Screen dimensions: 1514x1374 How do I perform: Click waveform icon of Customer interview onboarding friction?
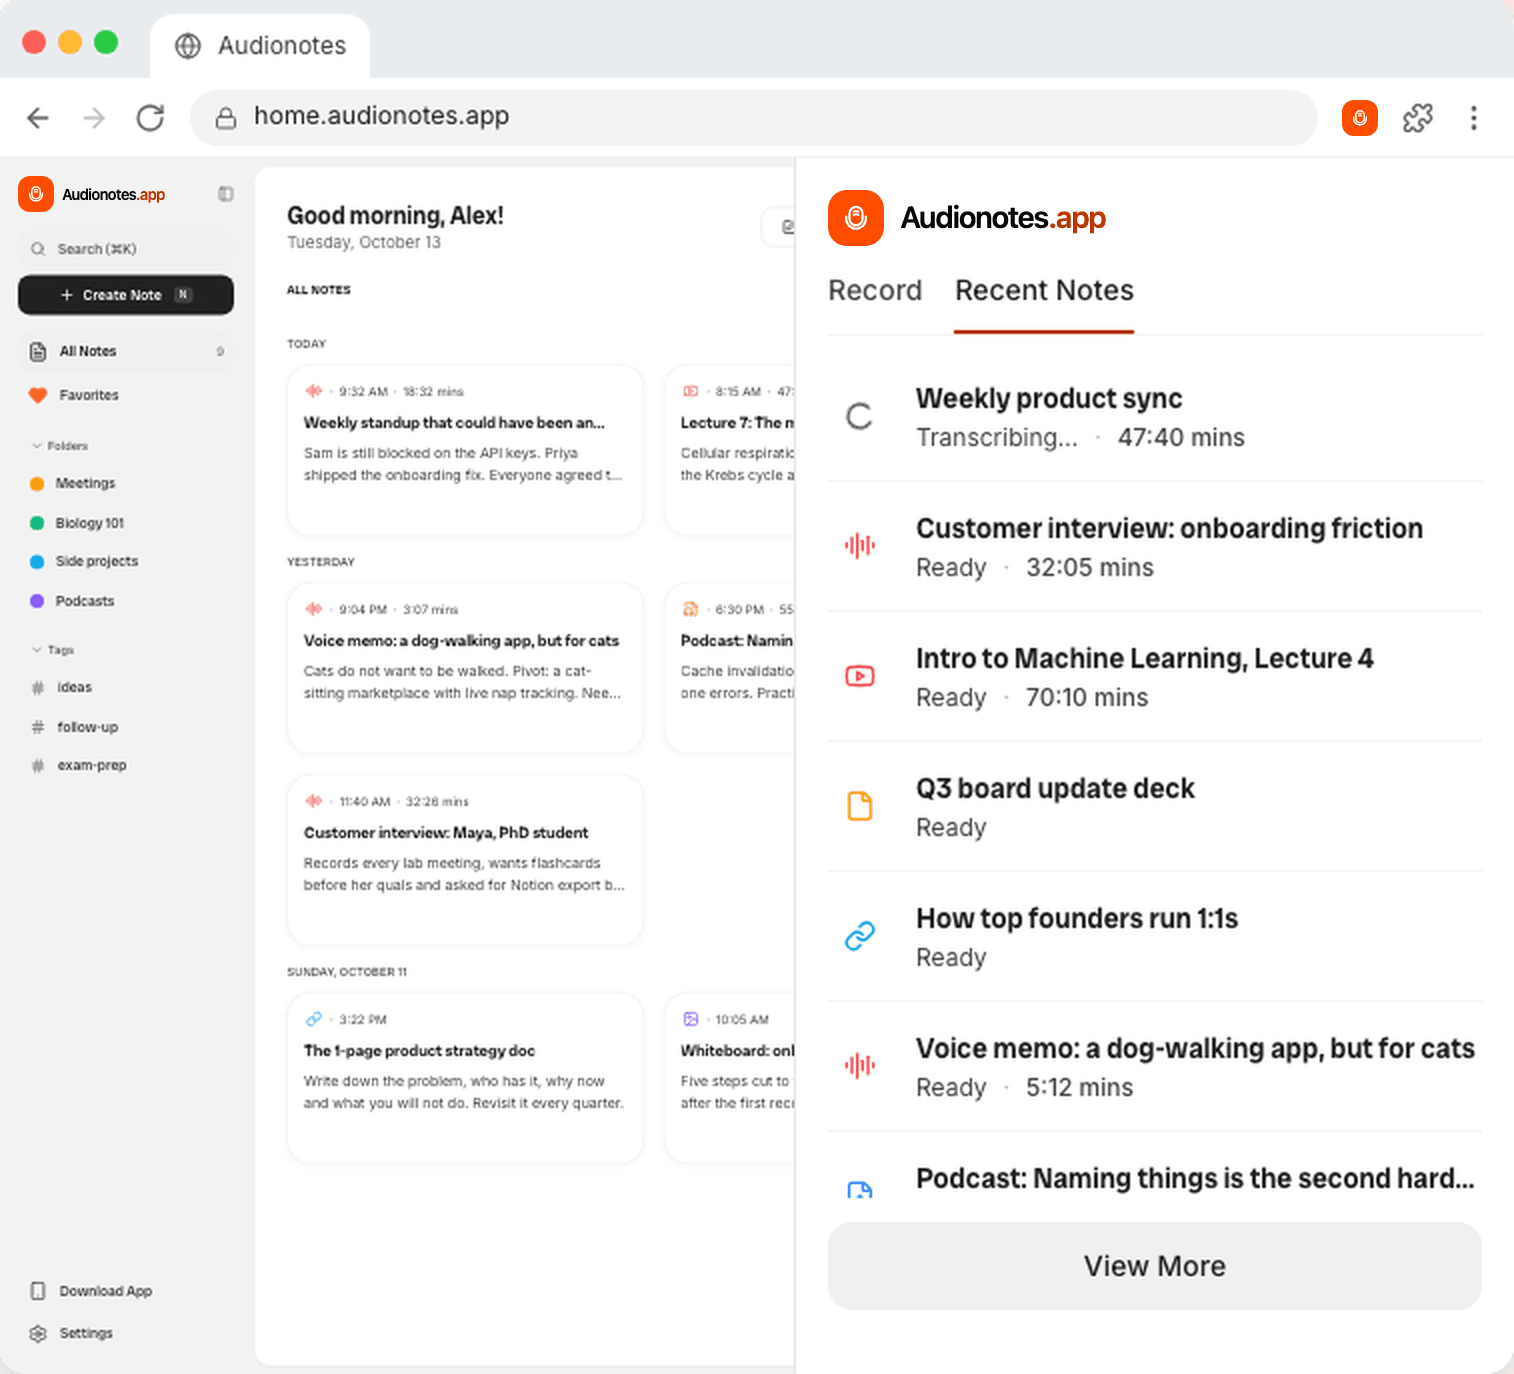pyautogui.click(x=859, y=546)
